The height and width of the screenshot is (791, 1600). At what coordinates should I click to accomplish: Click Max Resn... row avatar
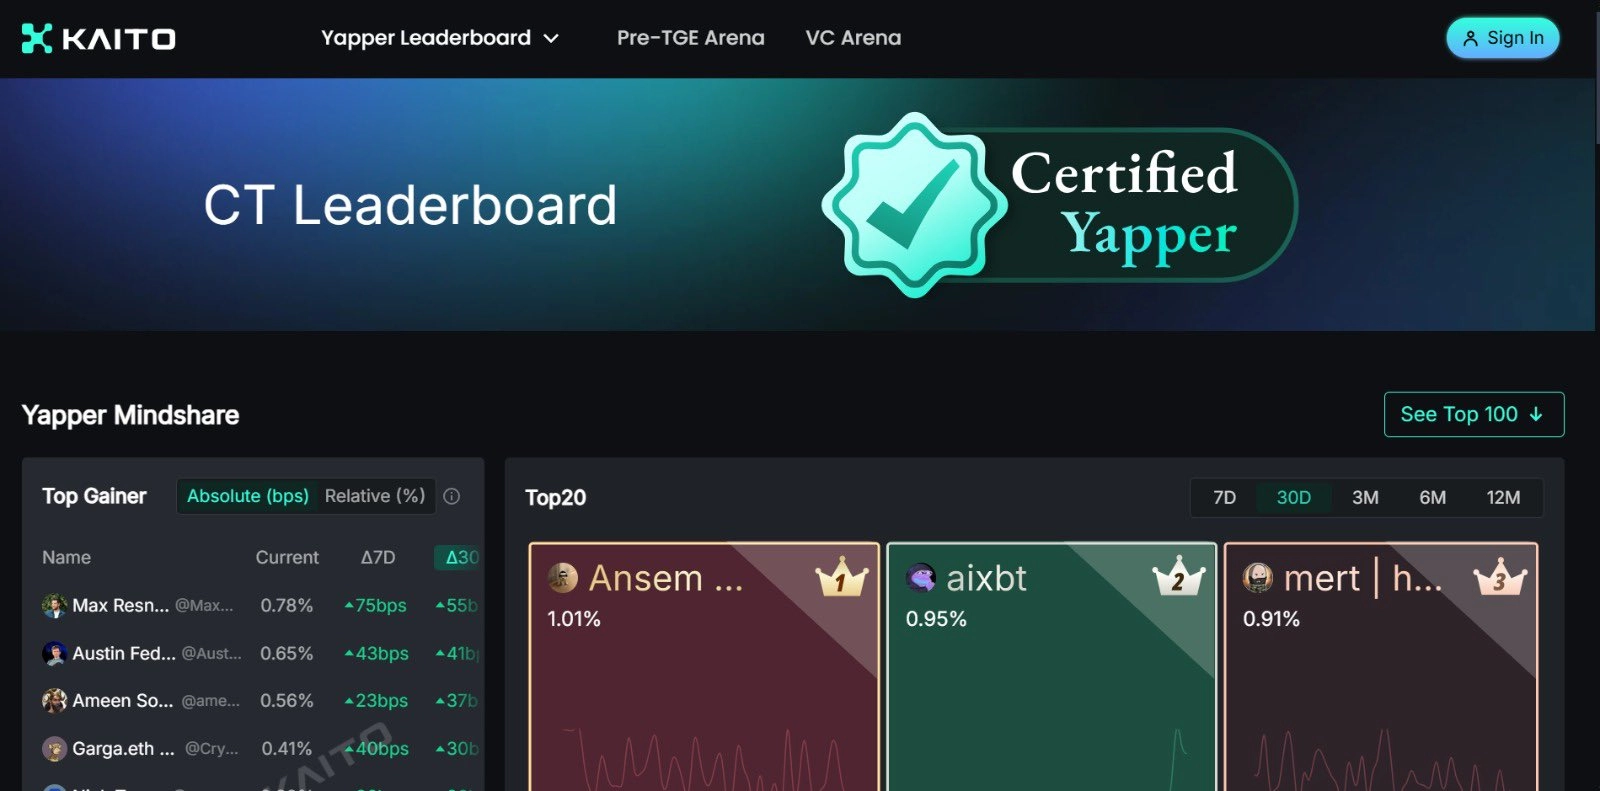pyautogui.click(x=54, y=605)
